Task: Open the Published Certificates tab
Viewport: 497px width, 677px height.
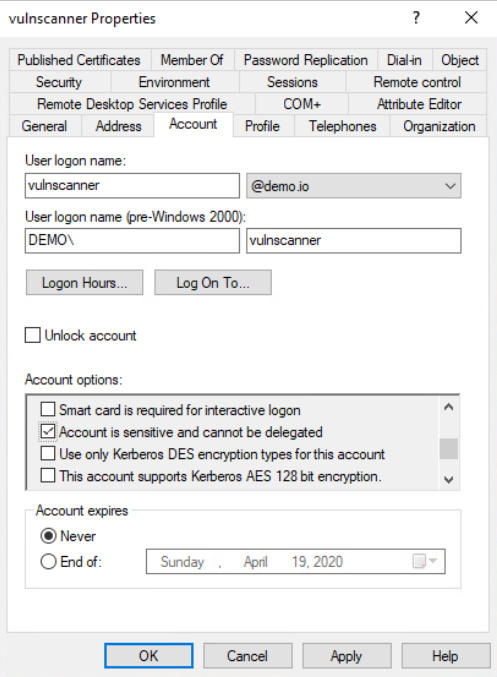Action: point(79,60)
